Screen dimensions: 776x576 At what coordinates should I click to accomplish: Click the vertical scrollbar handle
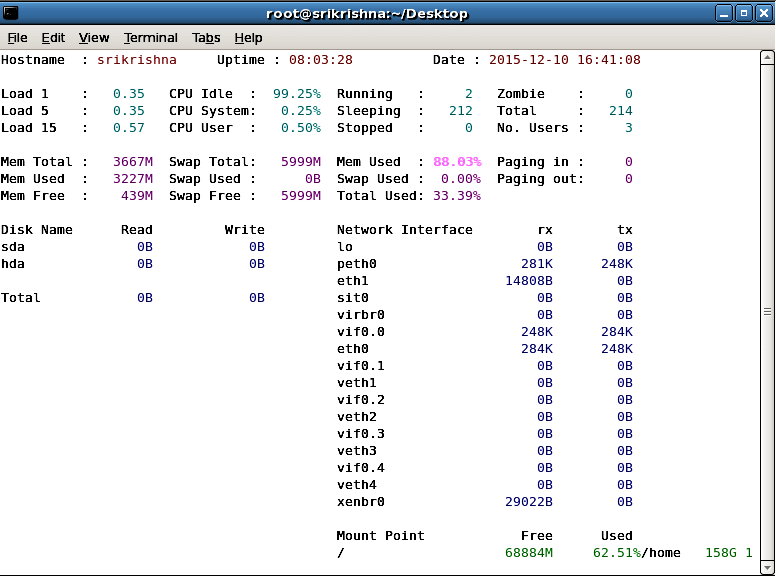click(x=767, y=312)
